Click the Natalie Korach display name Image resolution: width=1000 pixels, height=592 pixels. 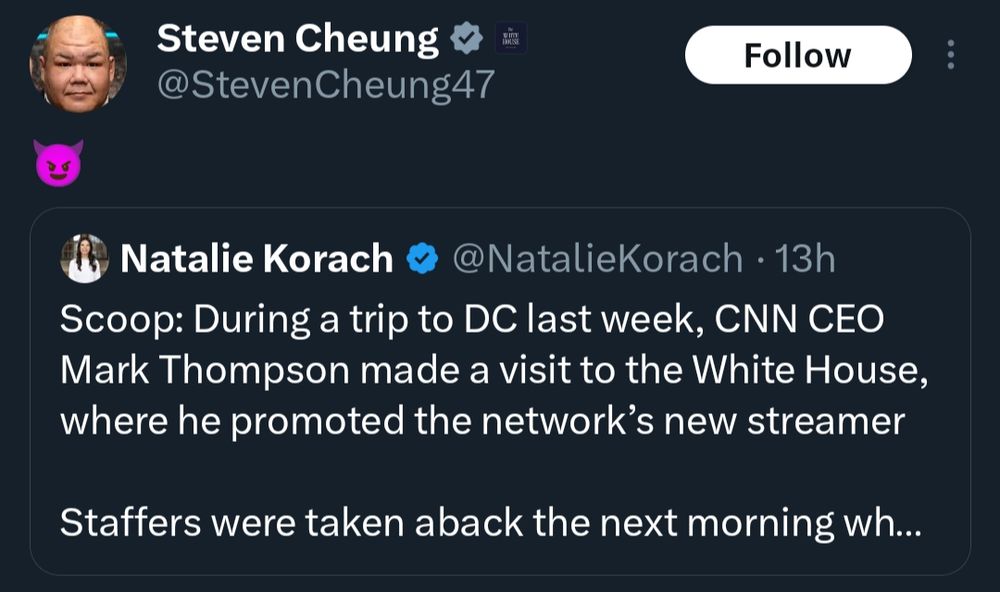pyautogui.click(x=256, y=259)
